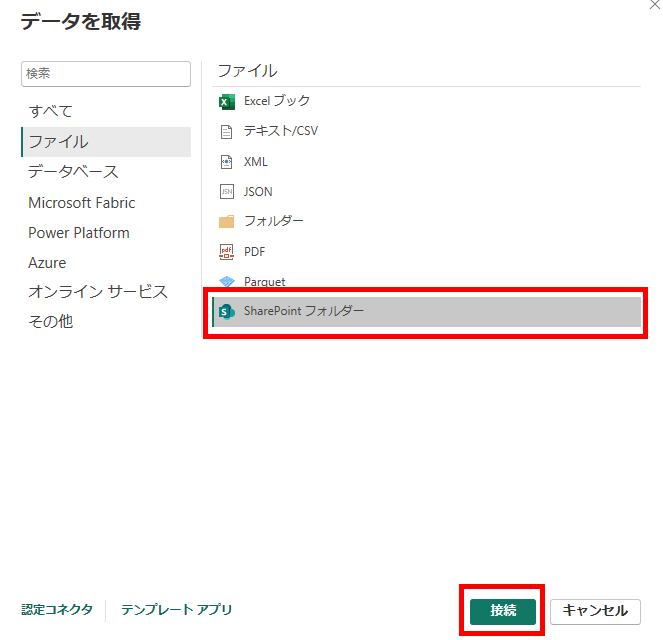Click the Parquet blue diamond icon
Viewport: 663px width, 640px height.
227,281
